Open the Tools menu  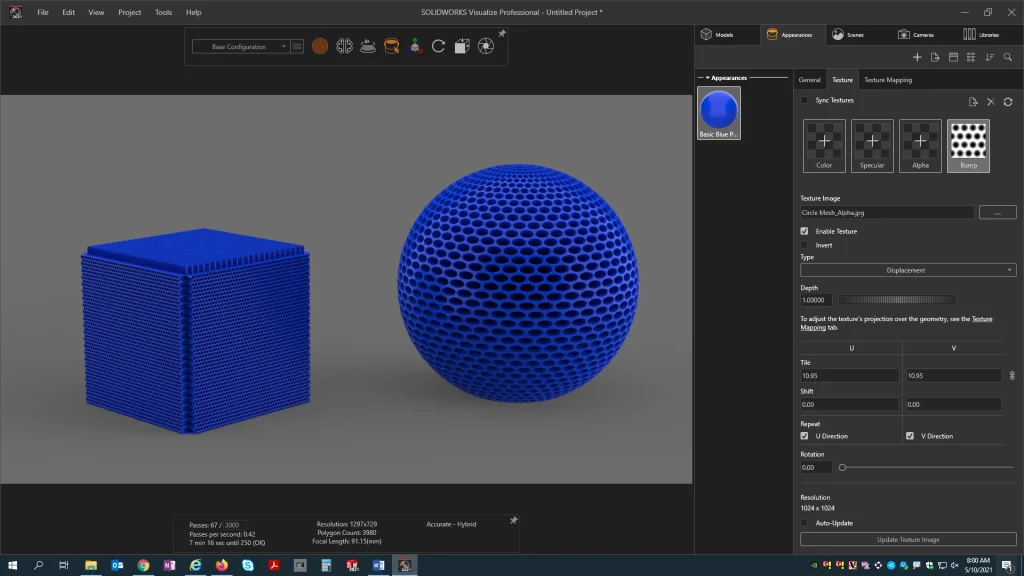tap(163, 12)
